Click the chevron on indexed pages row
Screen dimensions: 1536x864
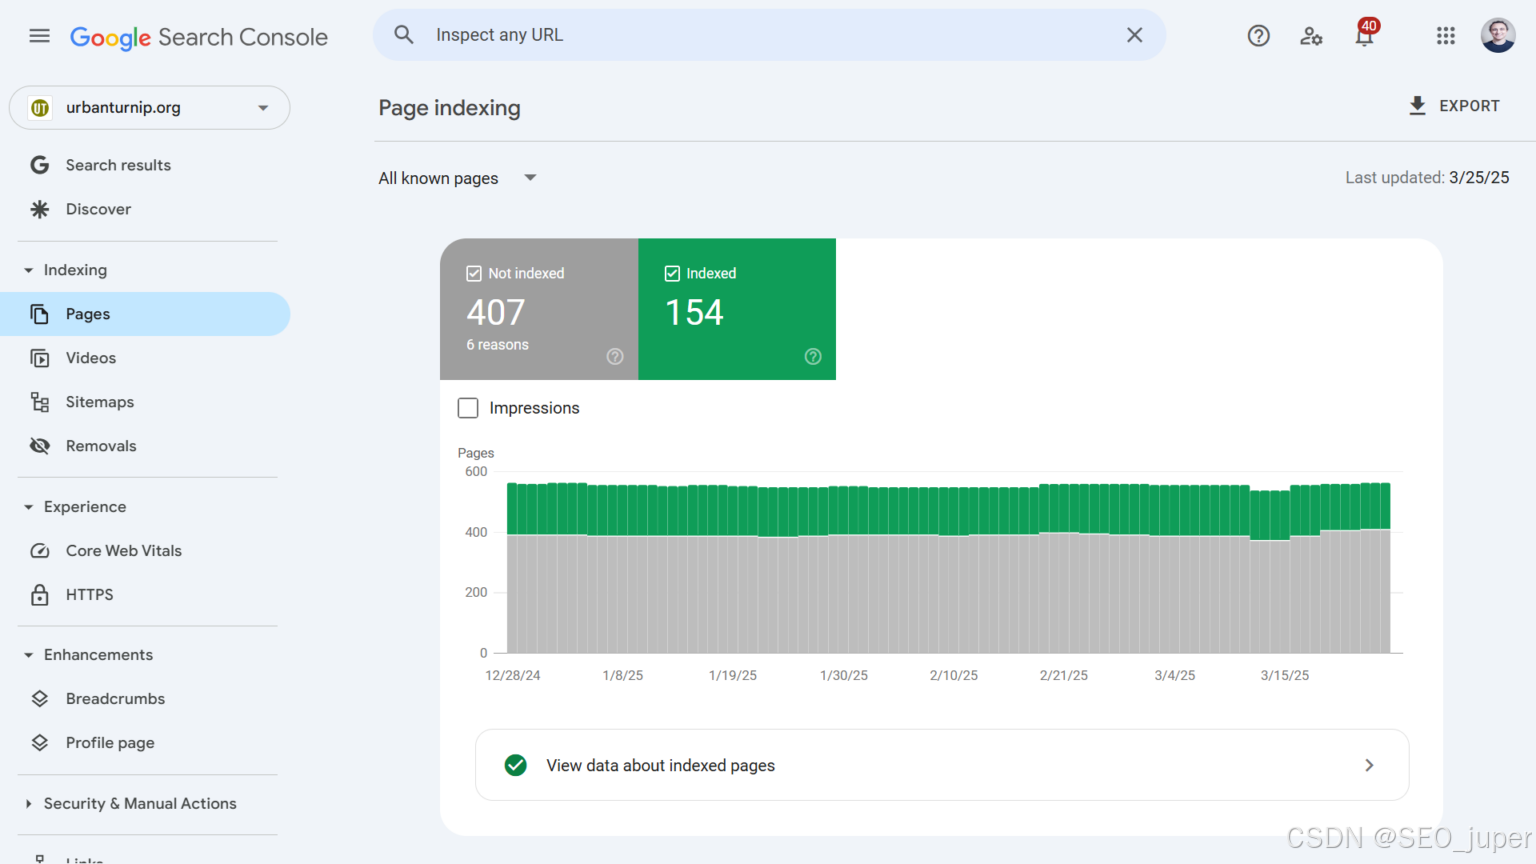point(1369,765)
